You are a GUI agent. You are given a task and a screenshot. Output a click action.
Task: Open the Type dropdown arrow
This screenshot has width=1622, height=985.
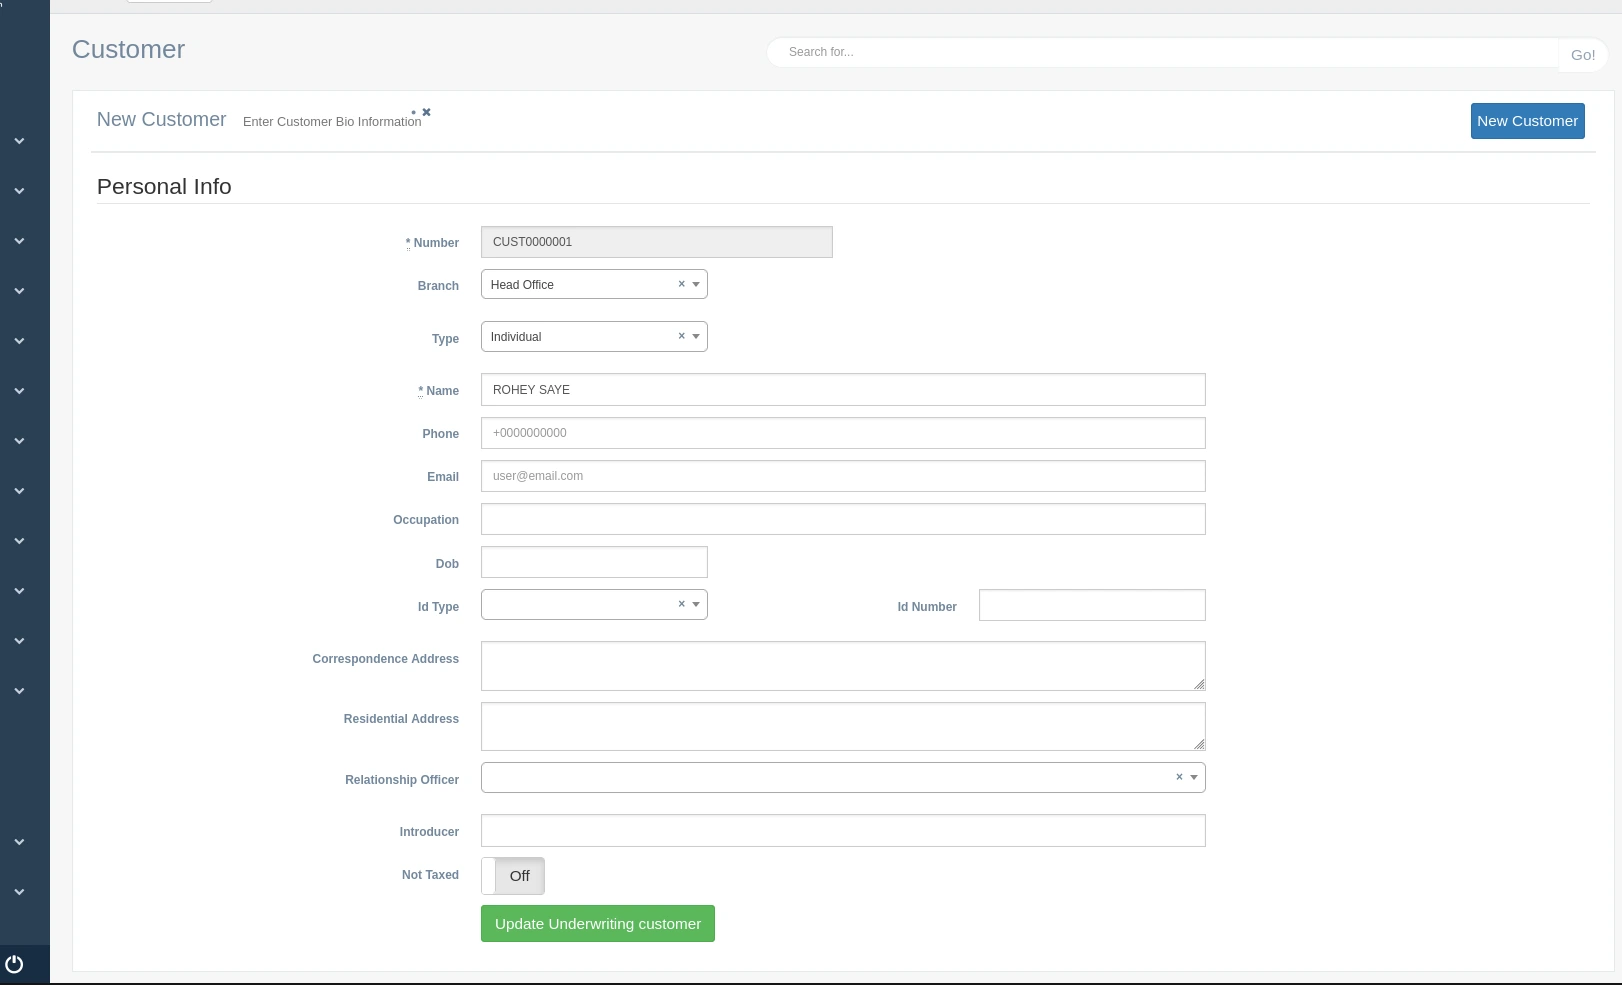(696, 336)
